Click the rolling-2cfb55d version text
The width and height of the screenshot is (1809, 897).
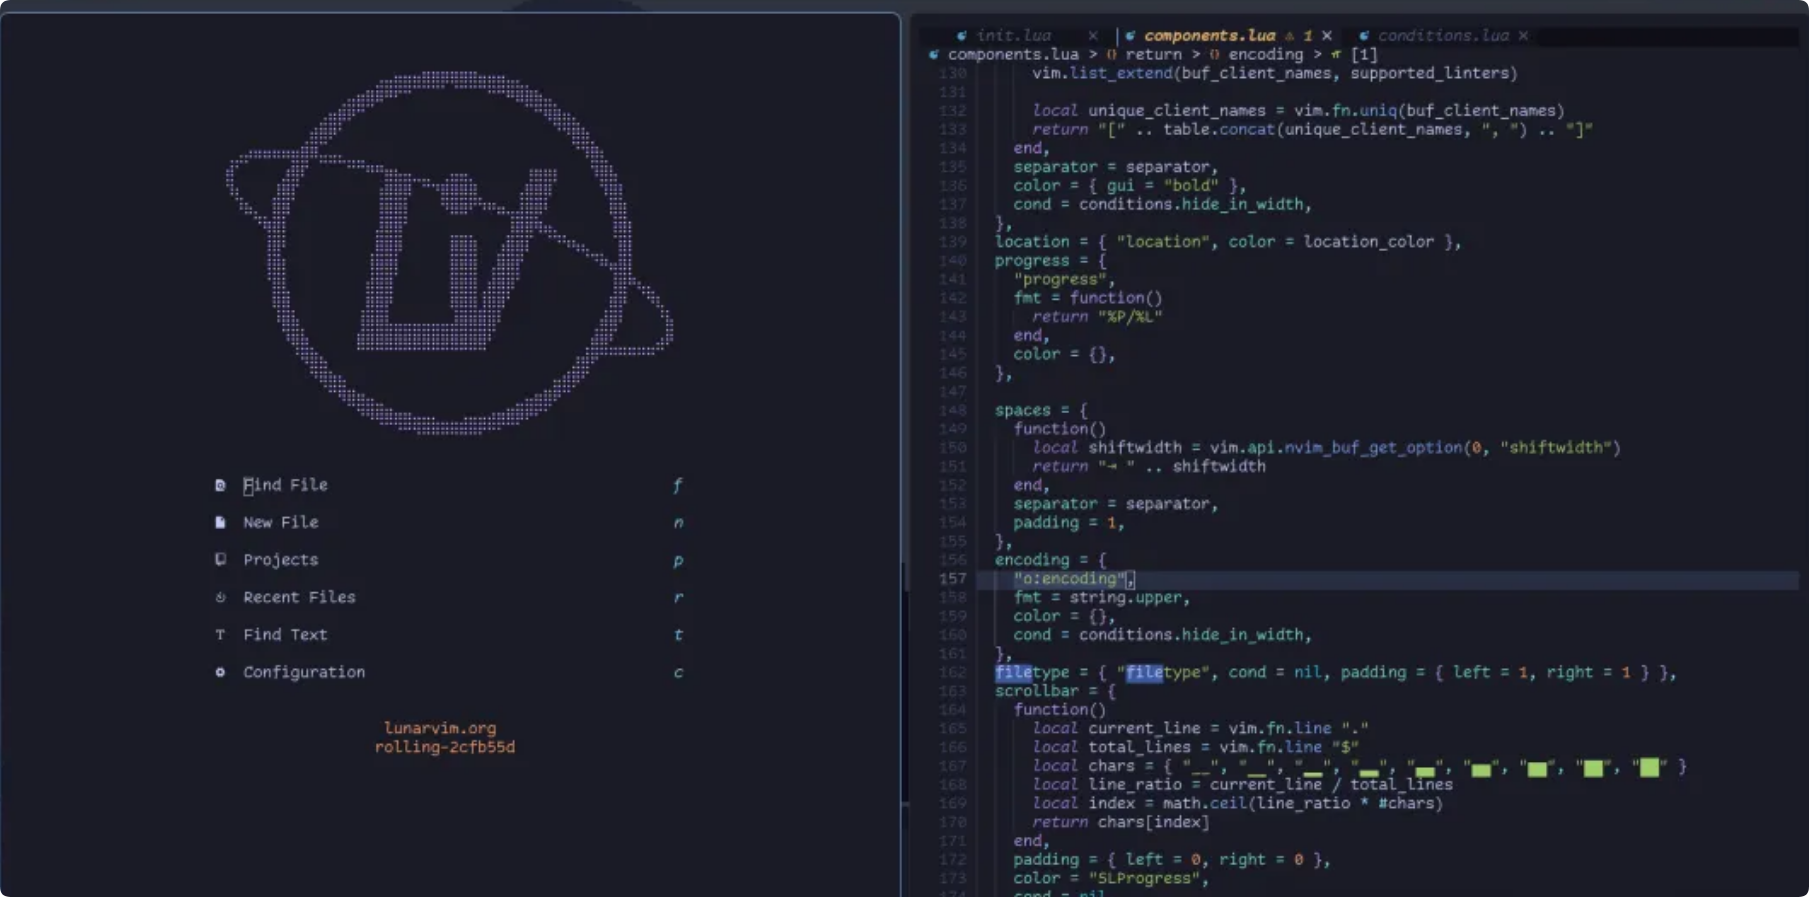[x=445, y=747]
